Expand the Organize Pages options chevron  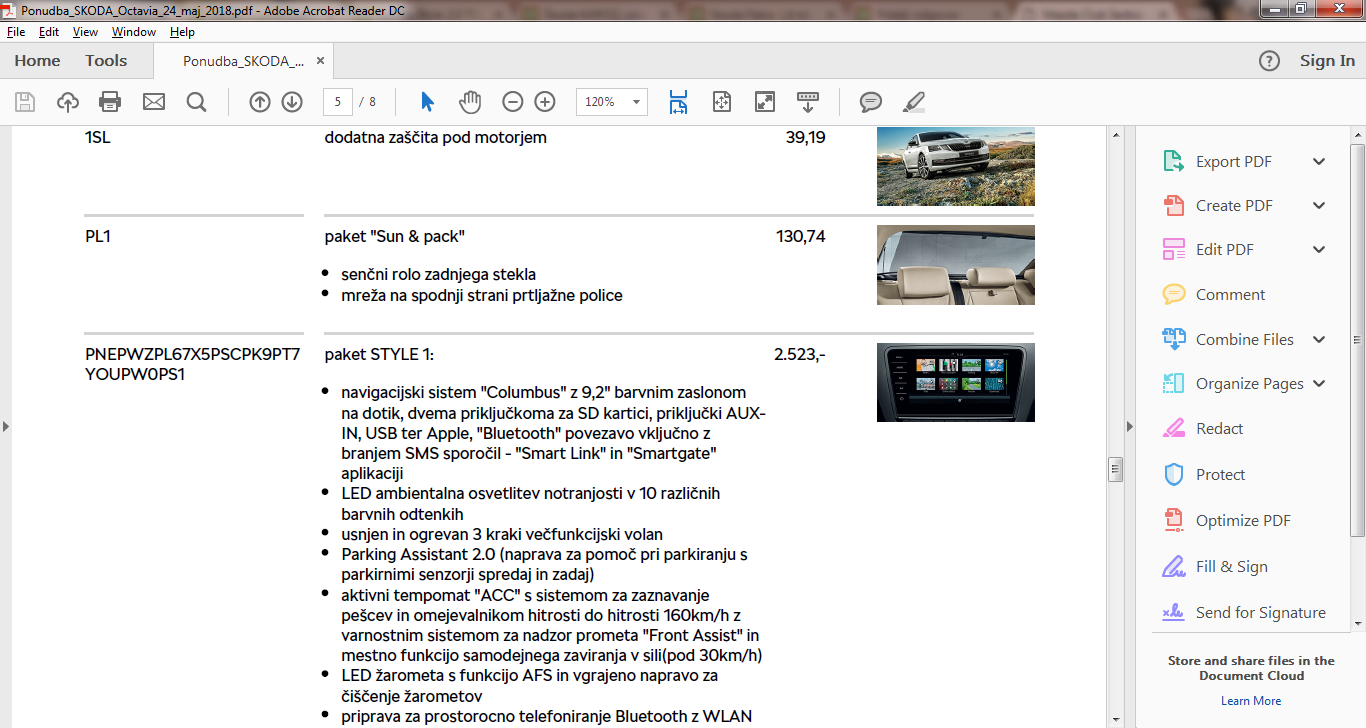pos(1319,384)
